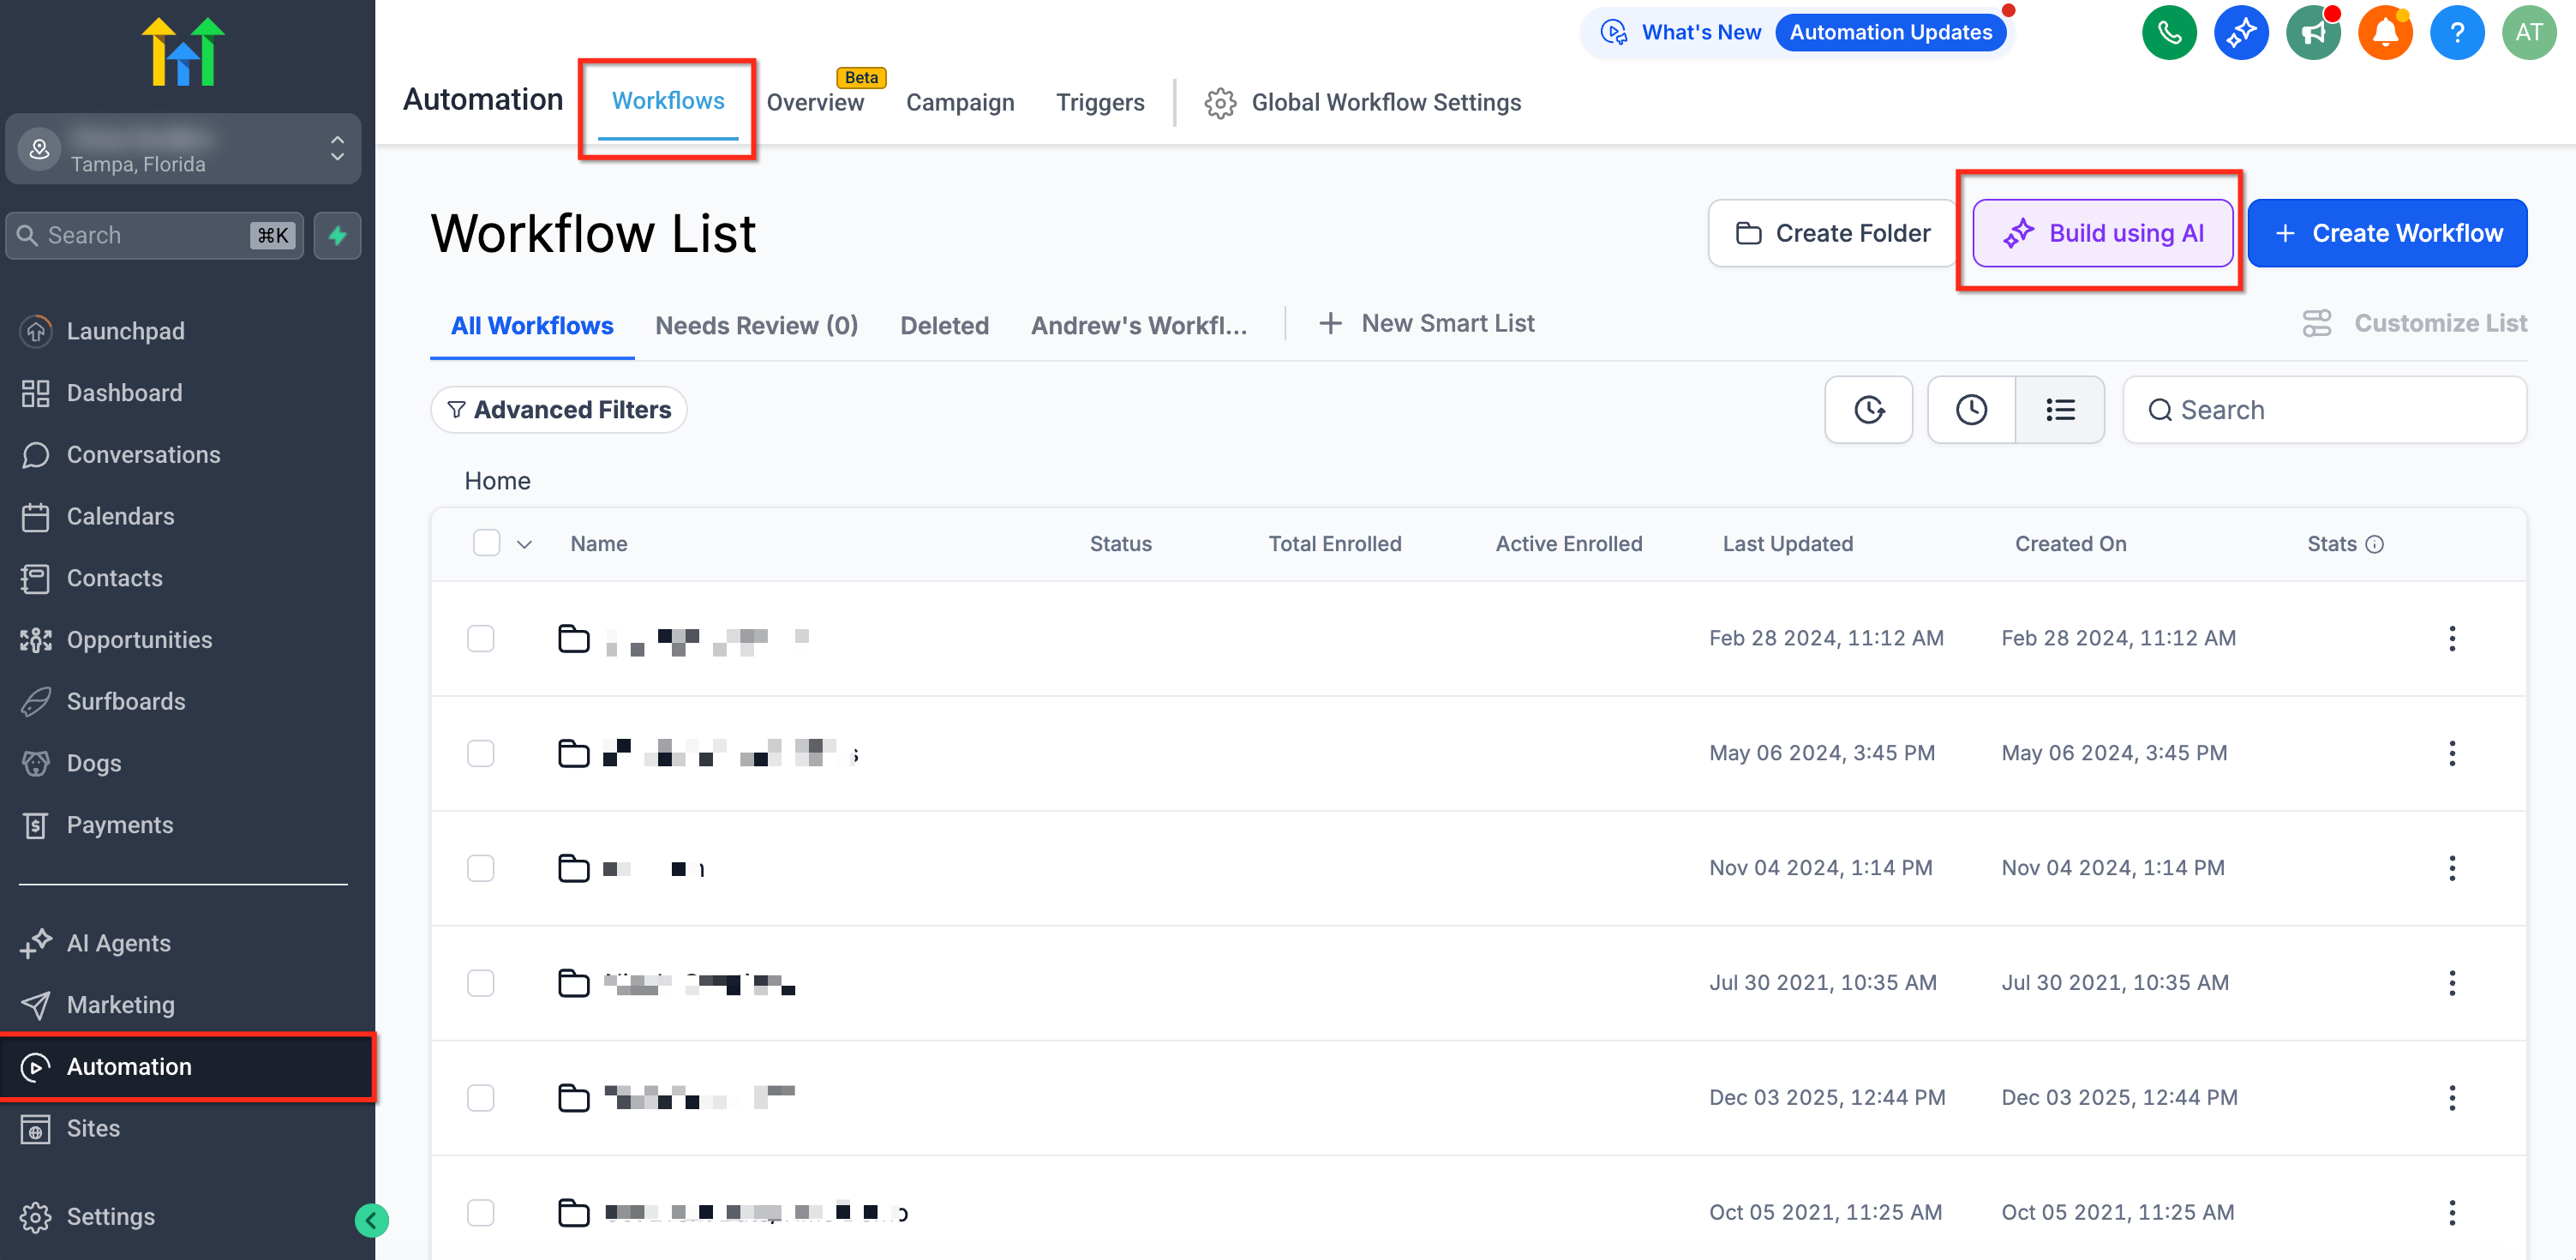Select checkbox for Nov 04 2024 folder row

(481, 868)
